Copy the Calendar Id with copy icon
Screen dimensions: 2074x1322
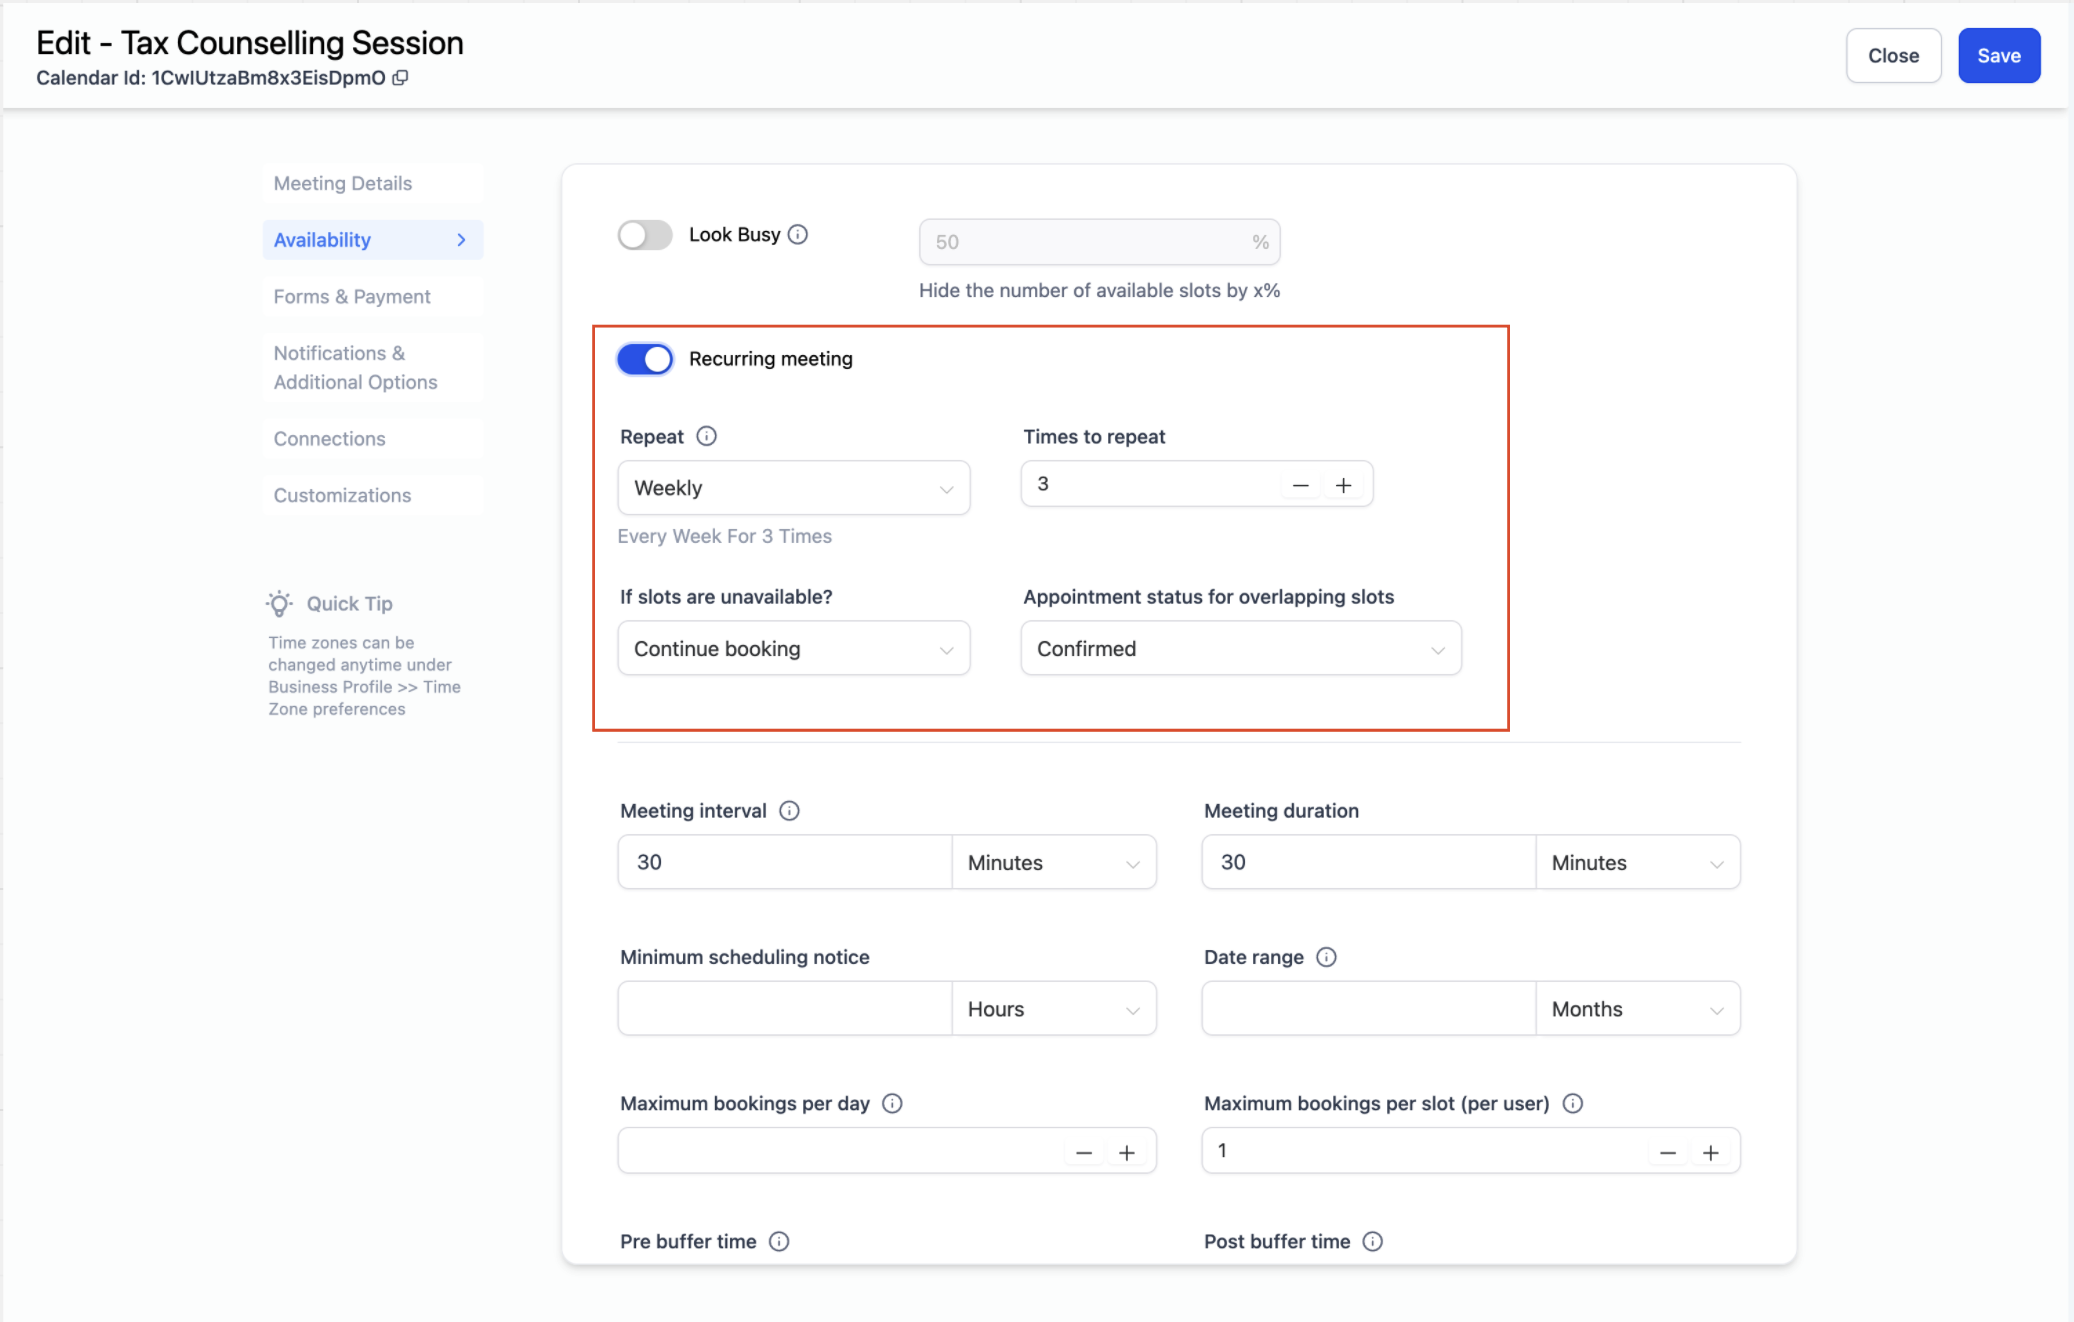400,78
